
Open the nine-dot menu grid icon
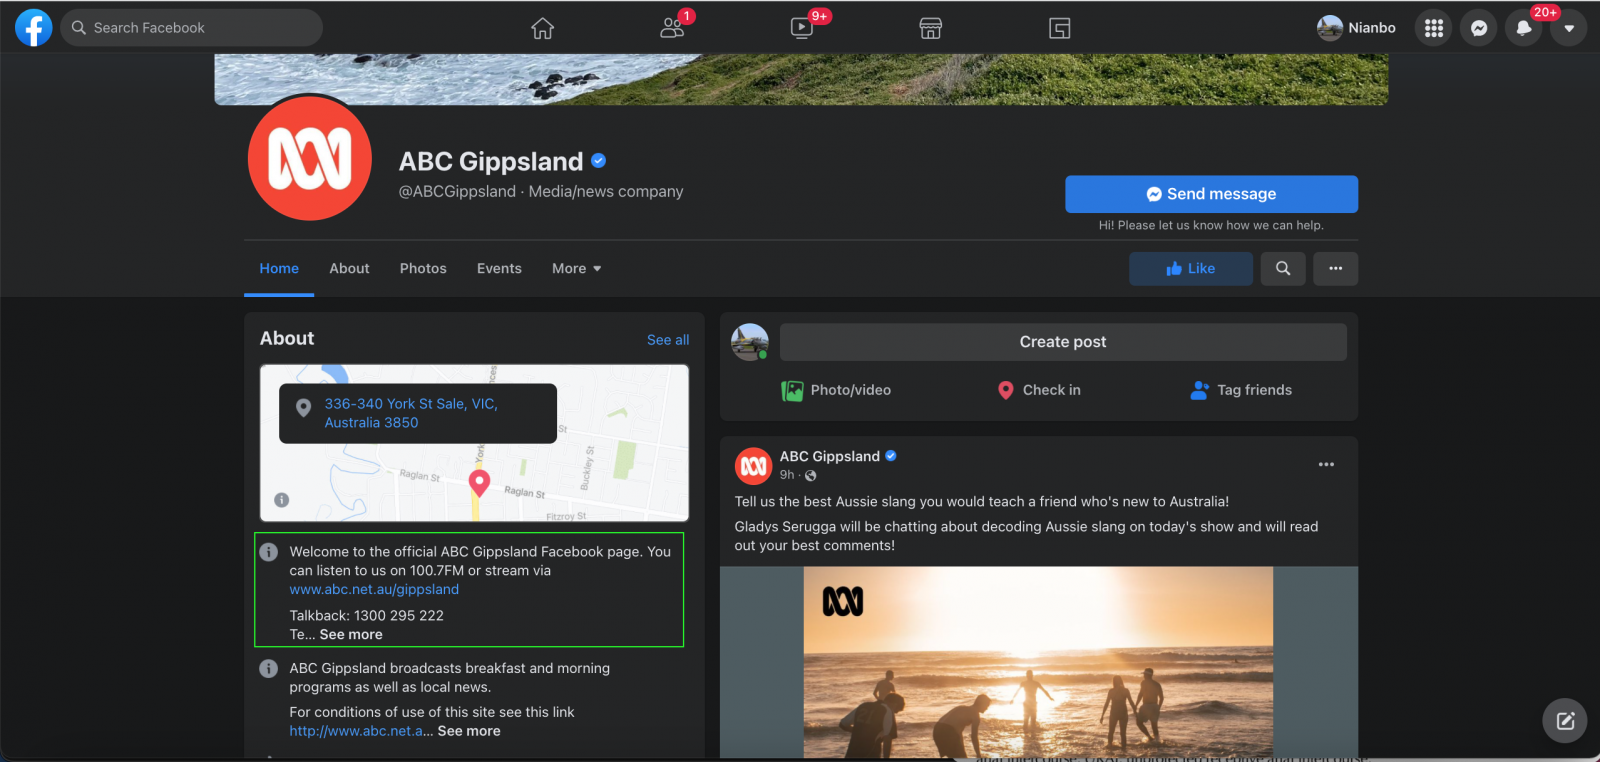coord(1434,28)
